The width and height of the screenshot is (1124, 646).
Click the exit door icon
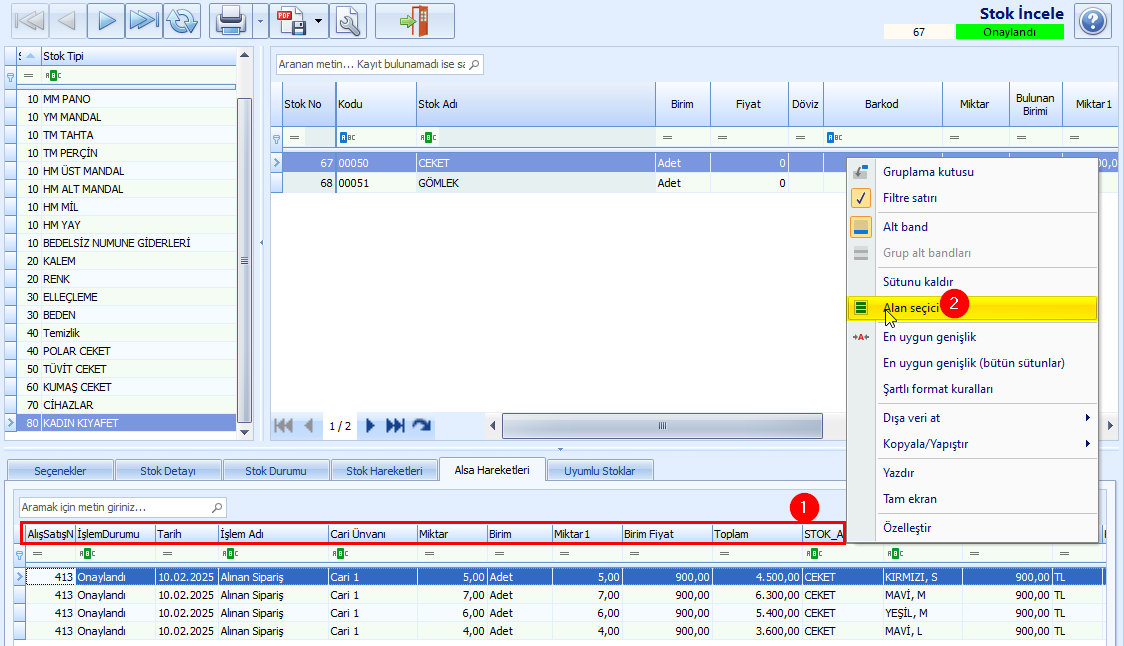click(414, 21)
